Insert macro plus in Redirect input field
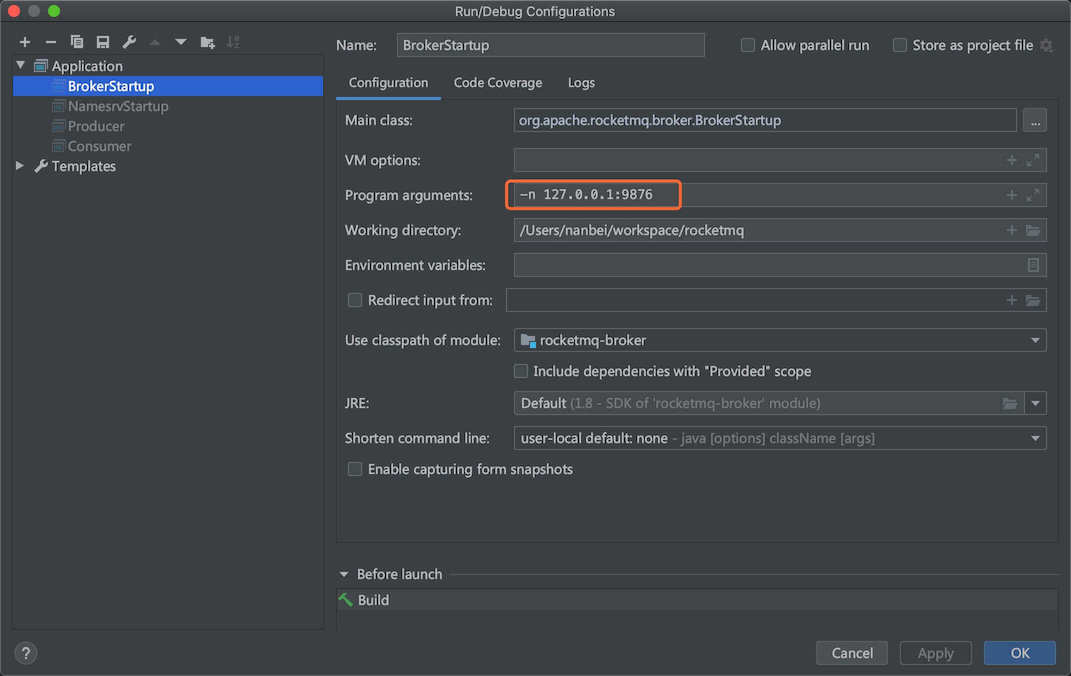This screenshot has width=1071, height=676. click(x=1012, y=300)
